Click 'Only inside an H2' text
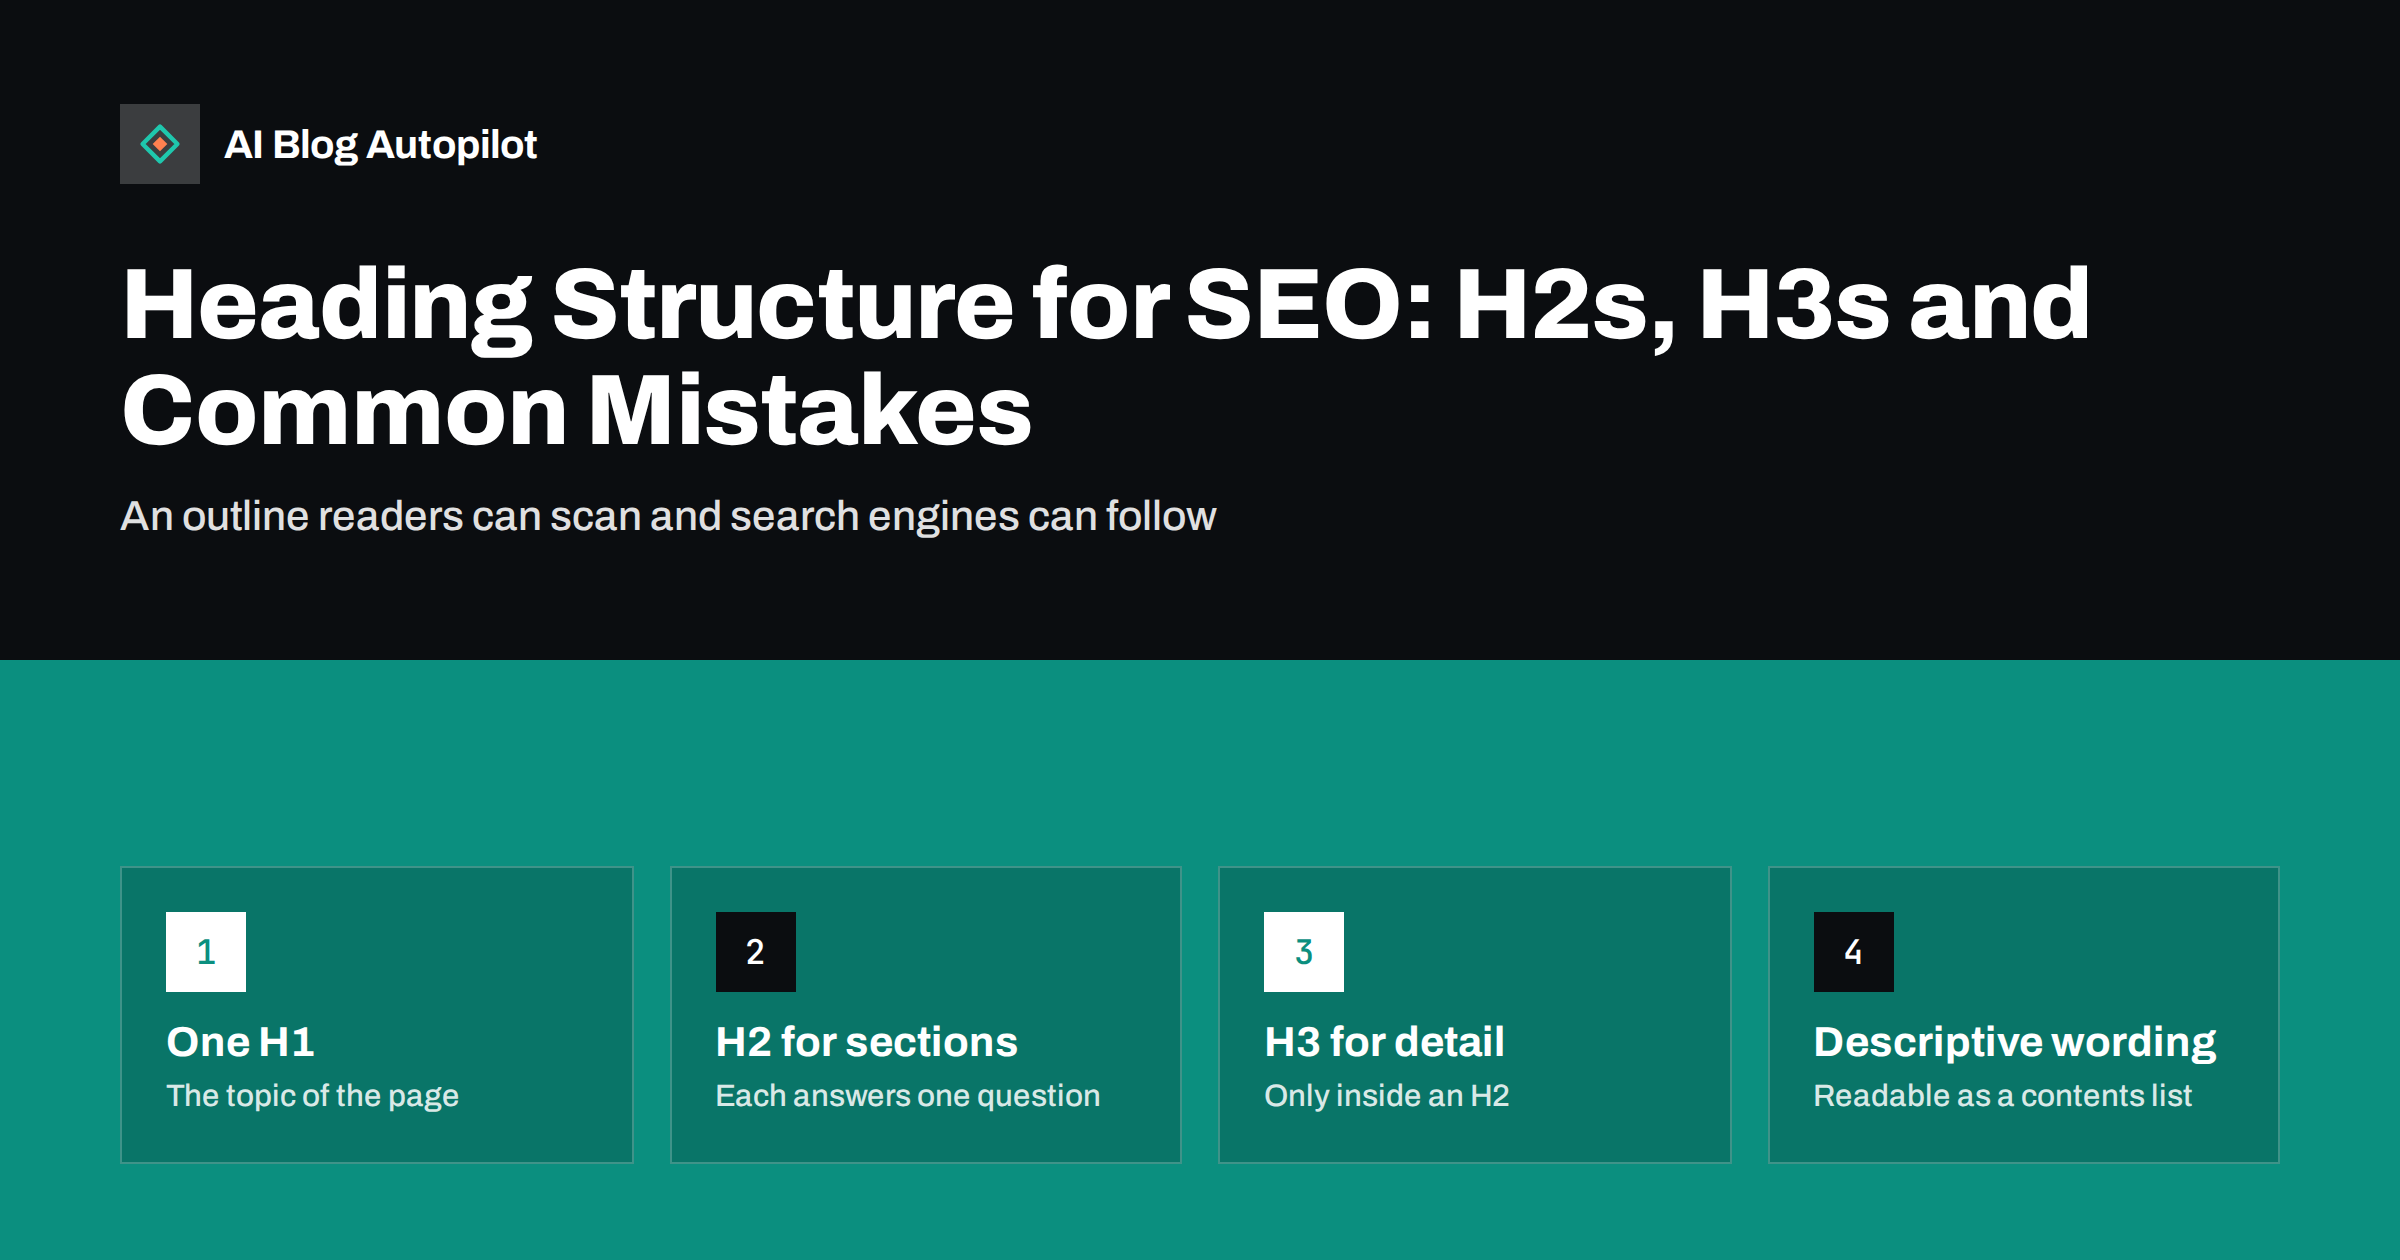The height and width of the screenshot is (1260, 2400). tap(1387, 1096)
